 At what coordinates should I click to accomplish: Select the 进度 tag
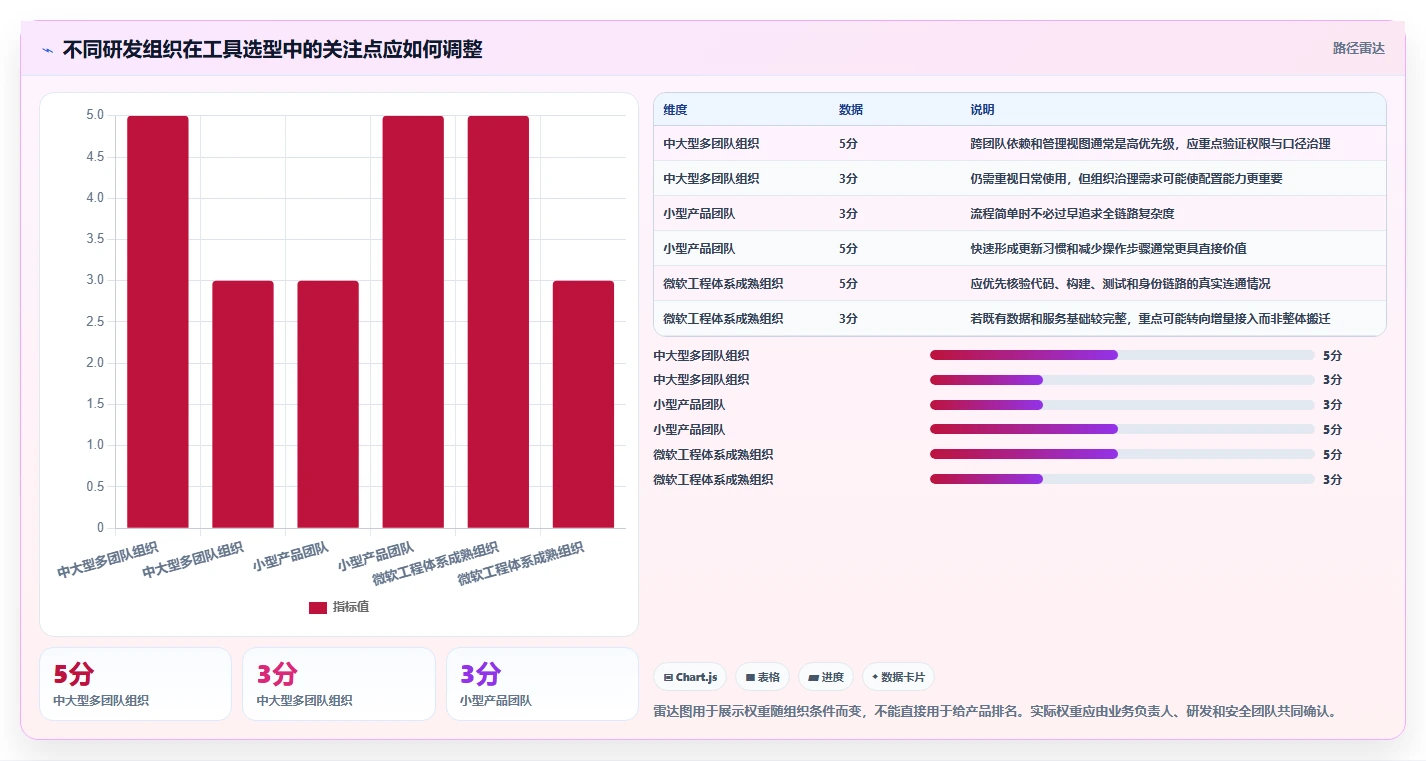826,677
